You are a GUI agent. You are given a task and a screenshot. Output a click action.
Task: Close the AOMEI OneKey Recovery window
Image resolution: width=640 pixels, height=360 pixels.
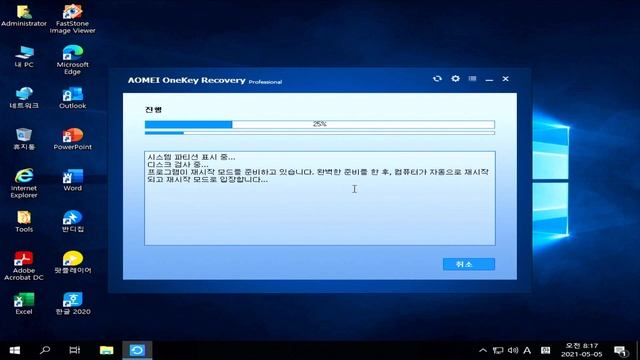coord(505,78)
